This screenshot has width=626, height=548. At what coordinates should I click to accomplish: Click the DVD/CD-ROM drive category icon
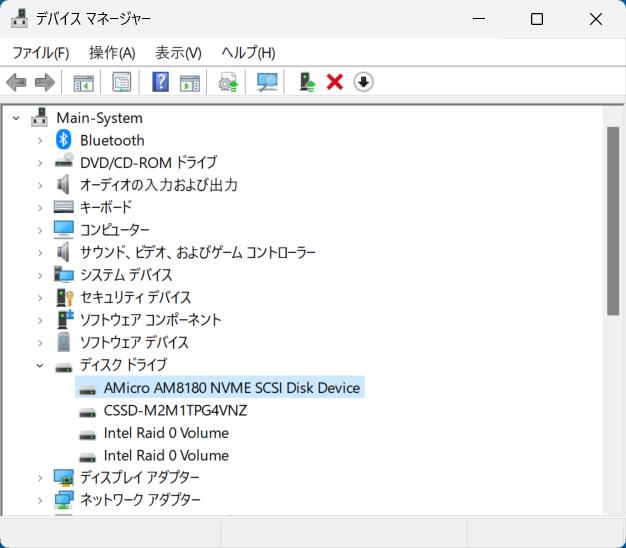tap(64, 160)
